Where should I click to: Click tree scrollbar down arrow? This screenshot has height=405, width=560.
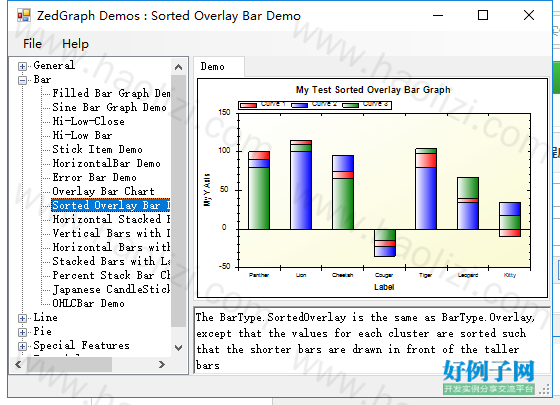tap(179, 347)
